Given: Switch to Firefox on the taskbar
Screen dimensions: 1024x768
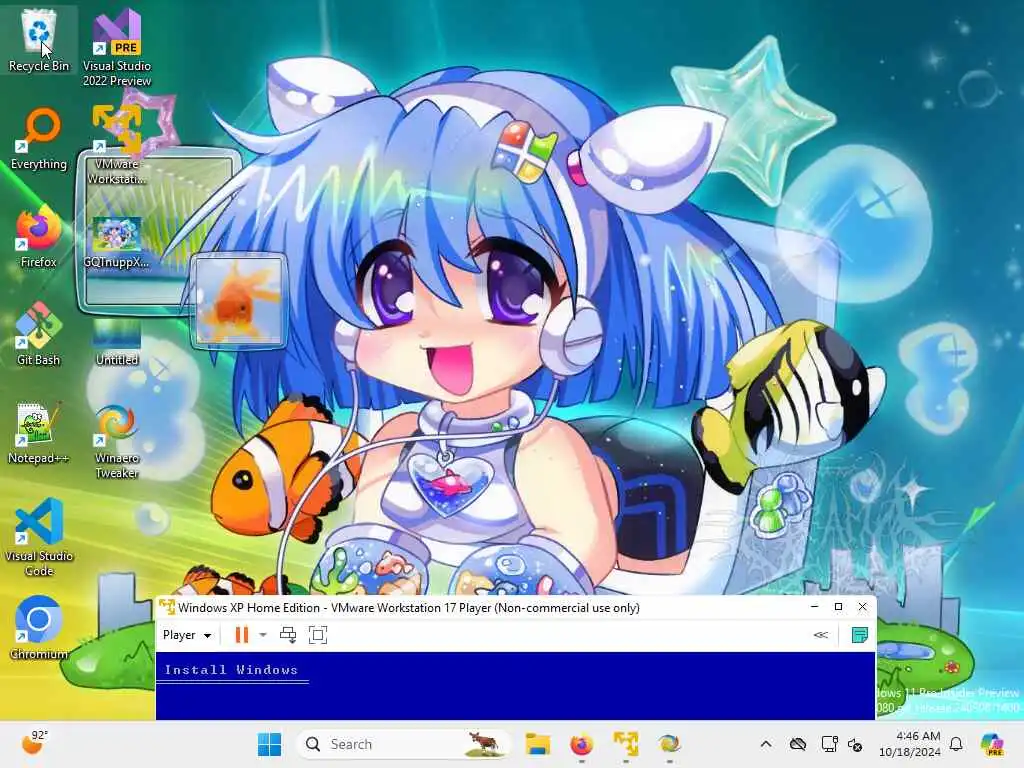Looking at the screenshot, I should tap(582, 744).
